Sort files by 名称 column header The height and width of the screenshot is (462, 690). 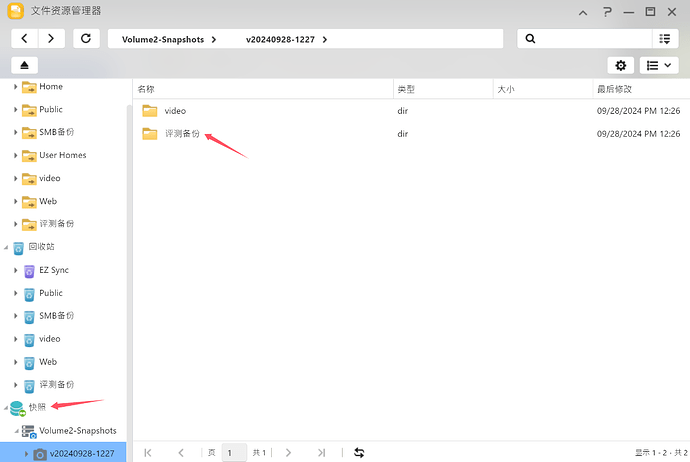147,89
